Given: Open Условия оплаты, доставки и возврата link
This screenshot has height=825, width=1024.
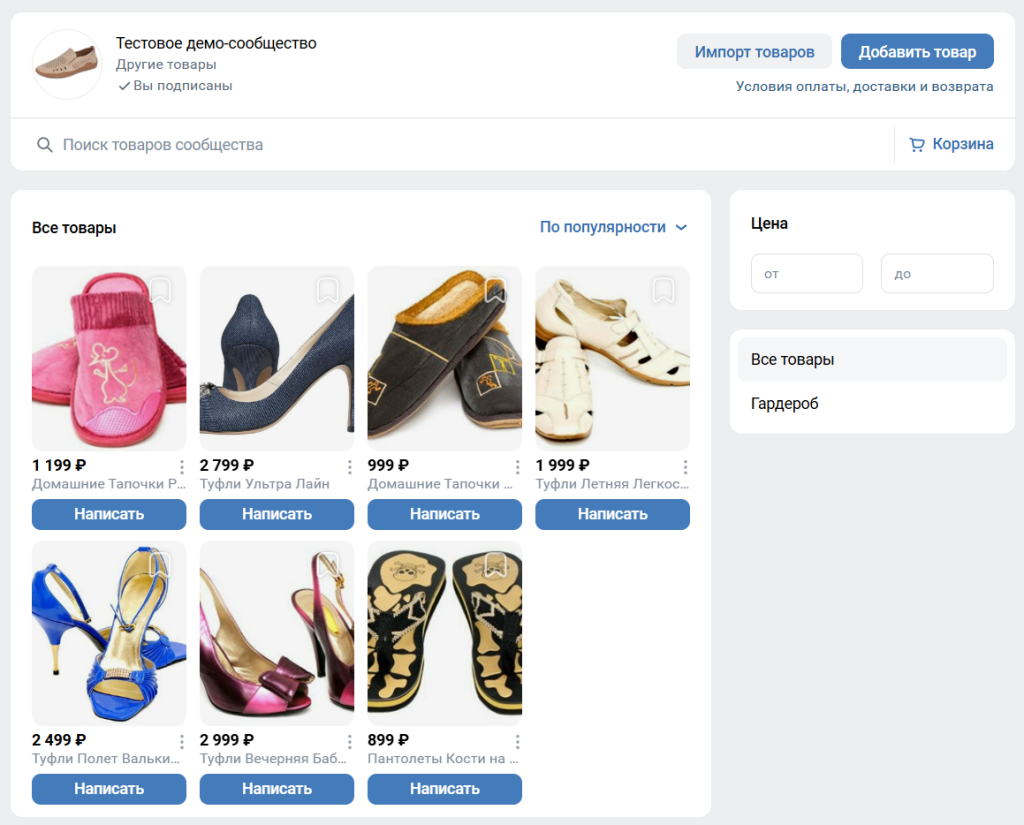Looking at the screenshot, I should [x=864, y=87].
